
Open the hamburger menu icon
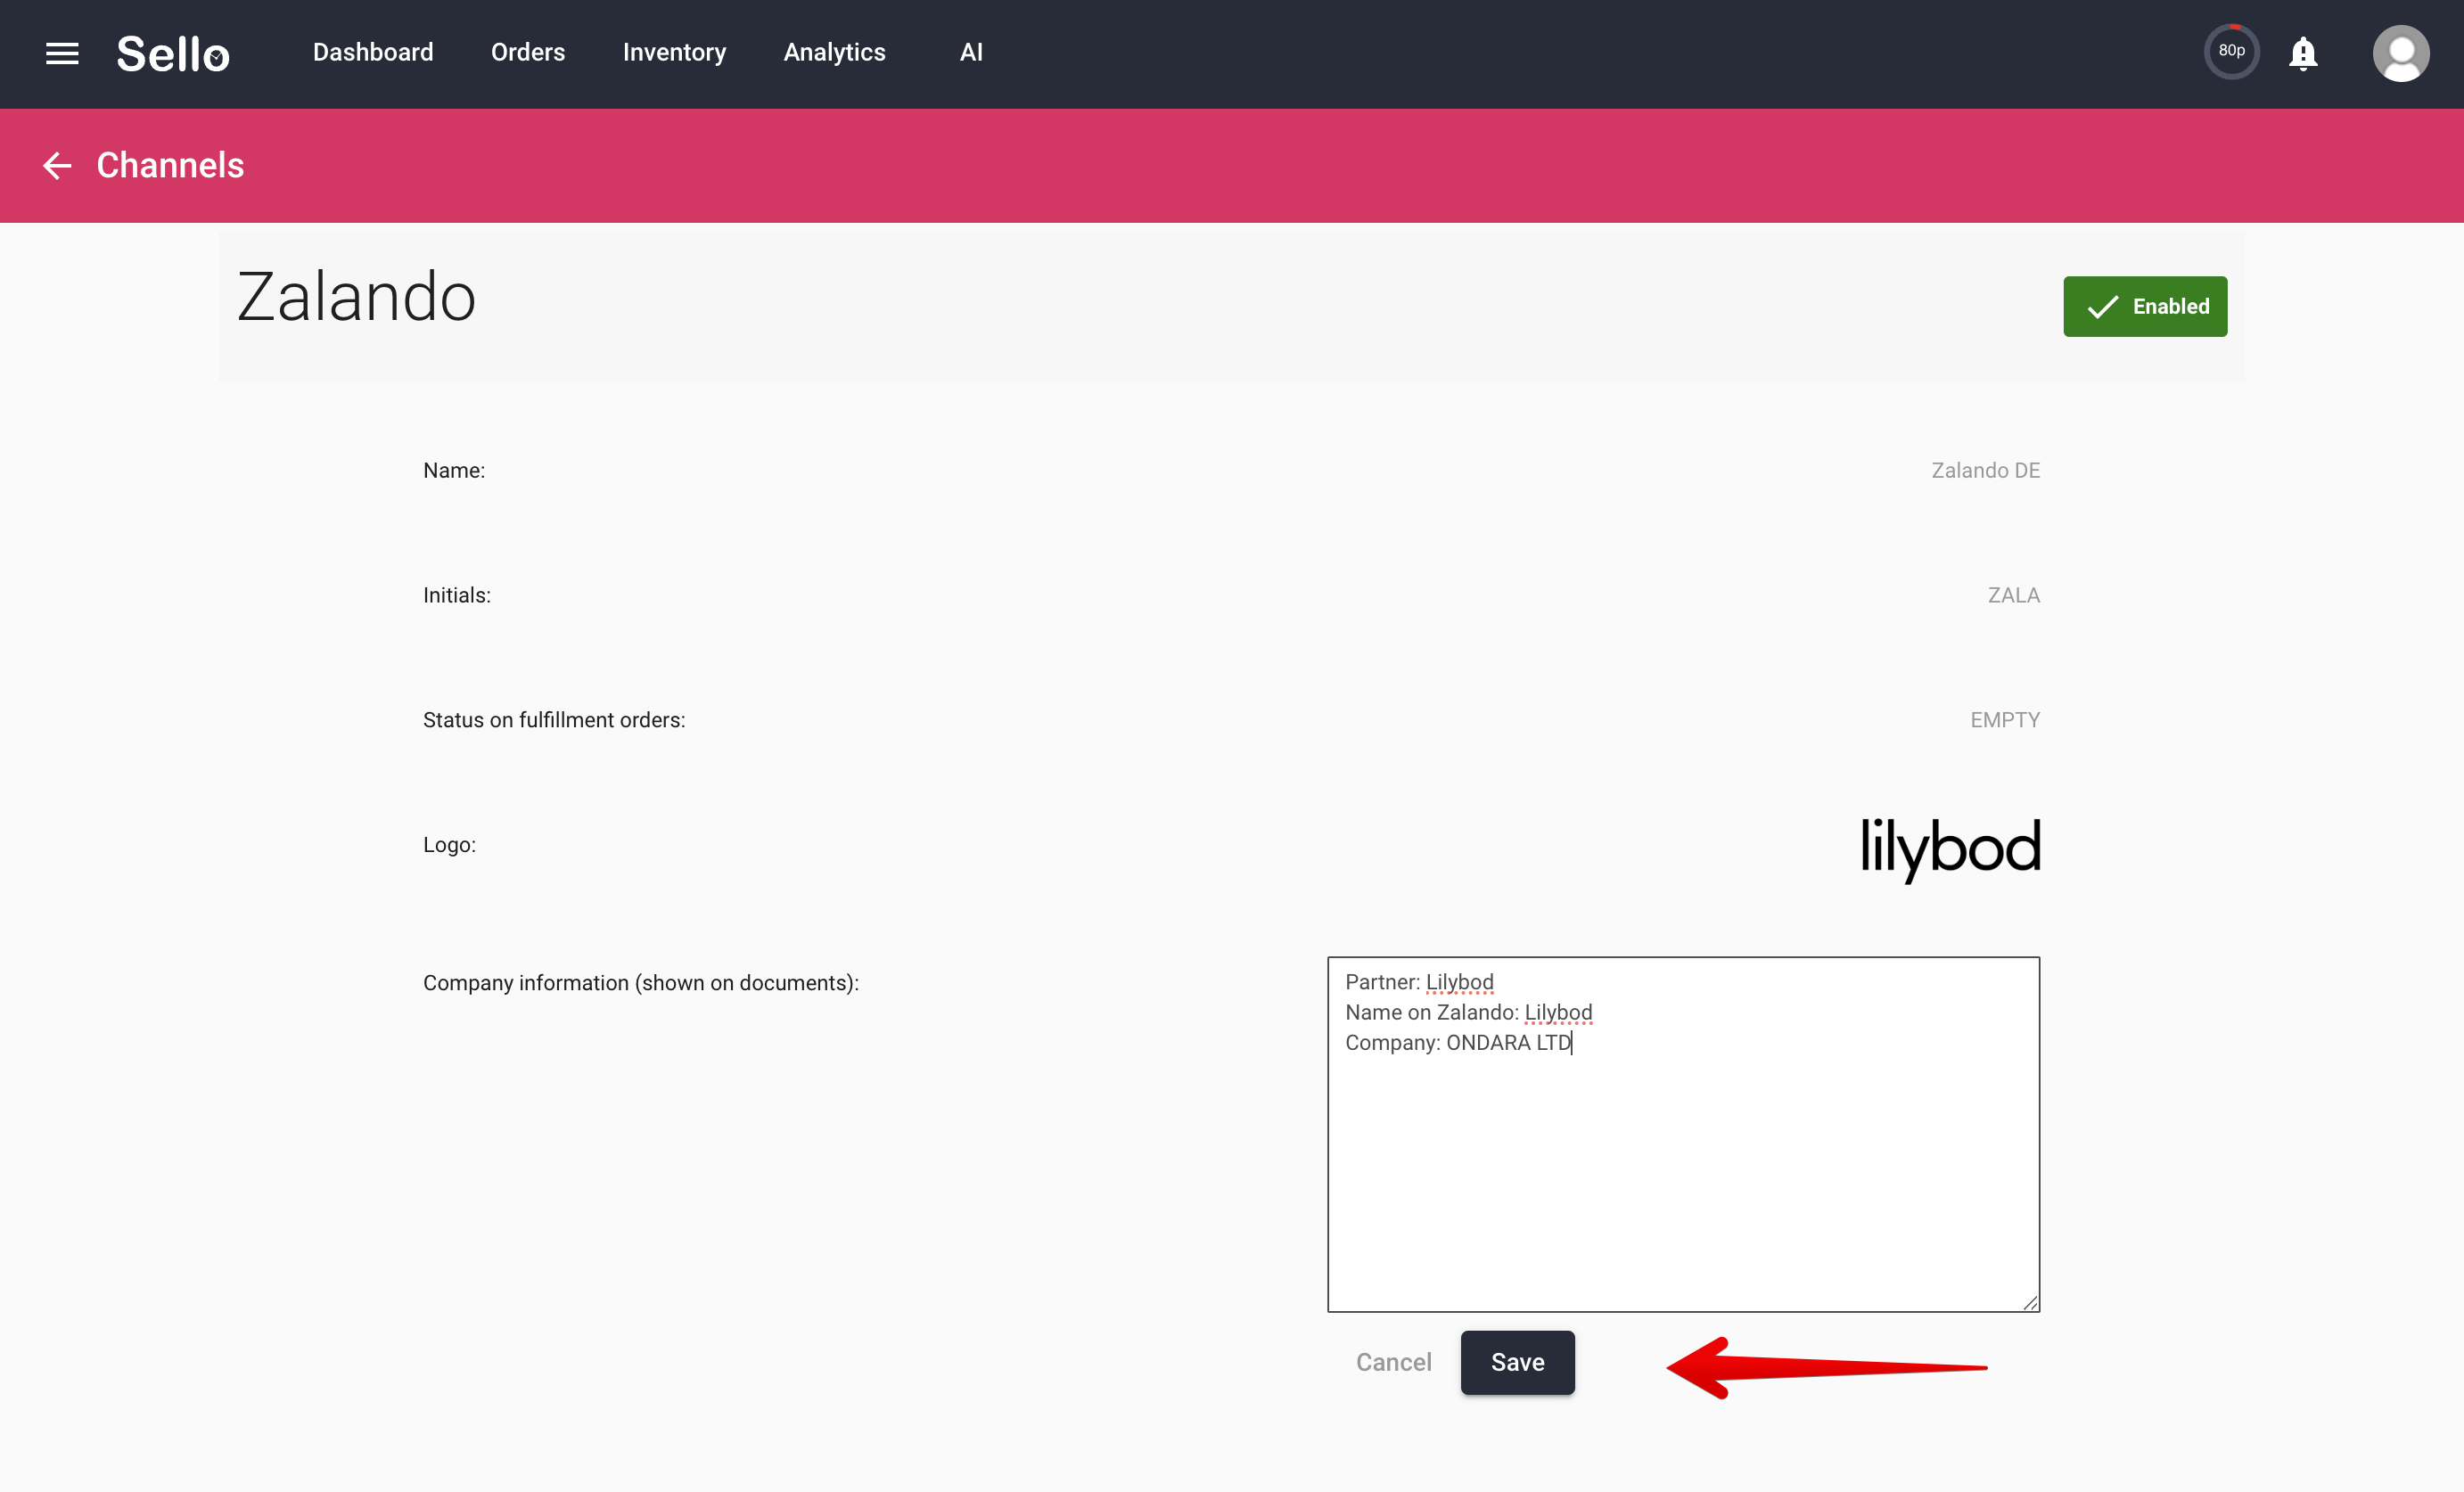pyautogui.click(x=62, y=53)
